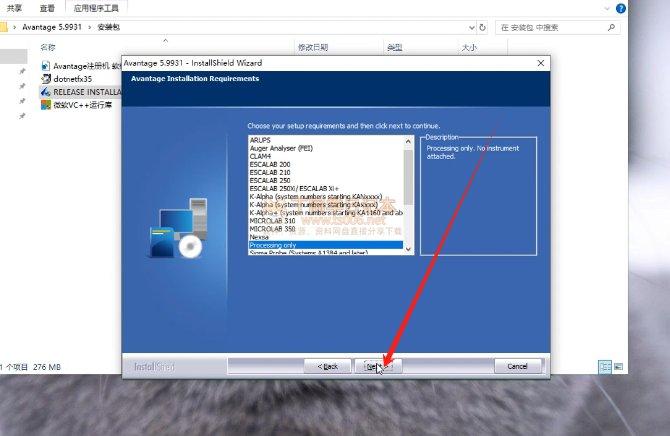
Task: Sort by 修改日期 column header
Action: [313, 47]
